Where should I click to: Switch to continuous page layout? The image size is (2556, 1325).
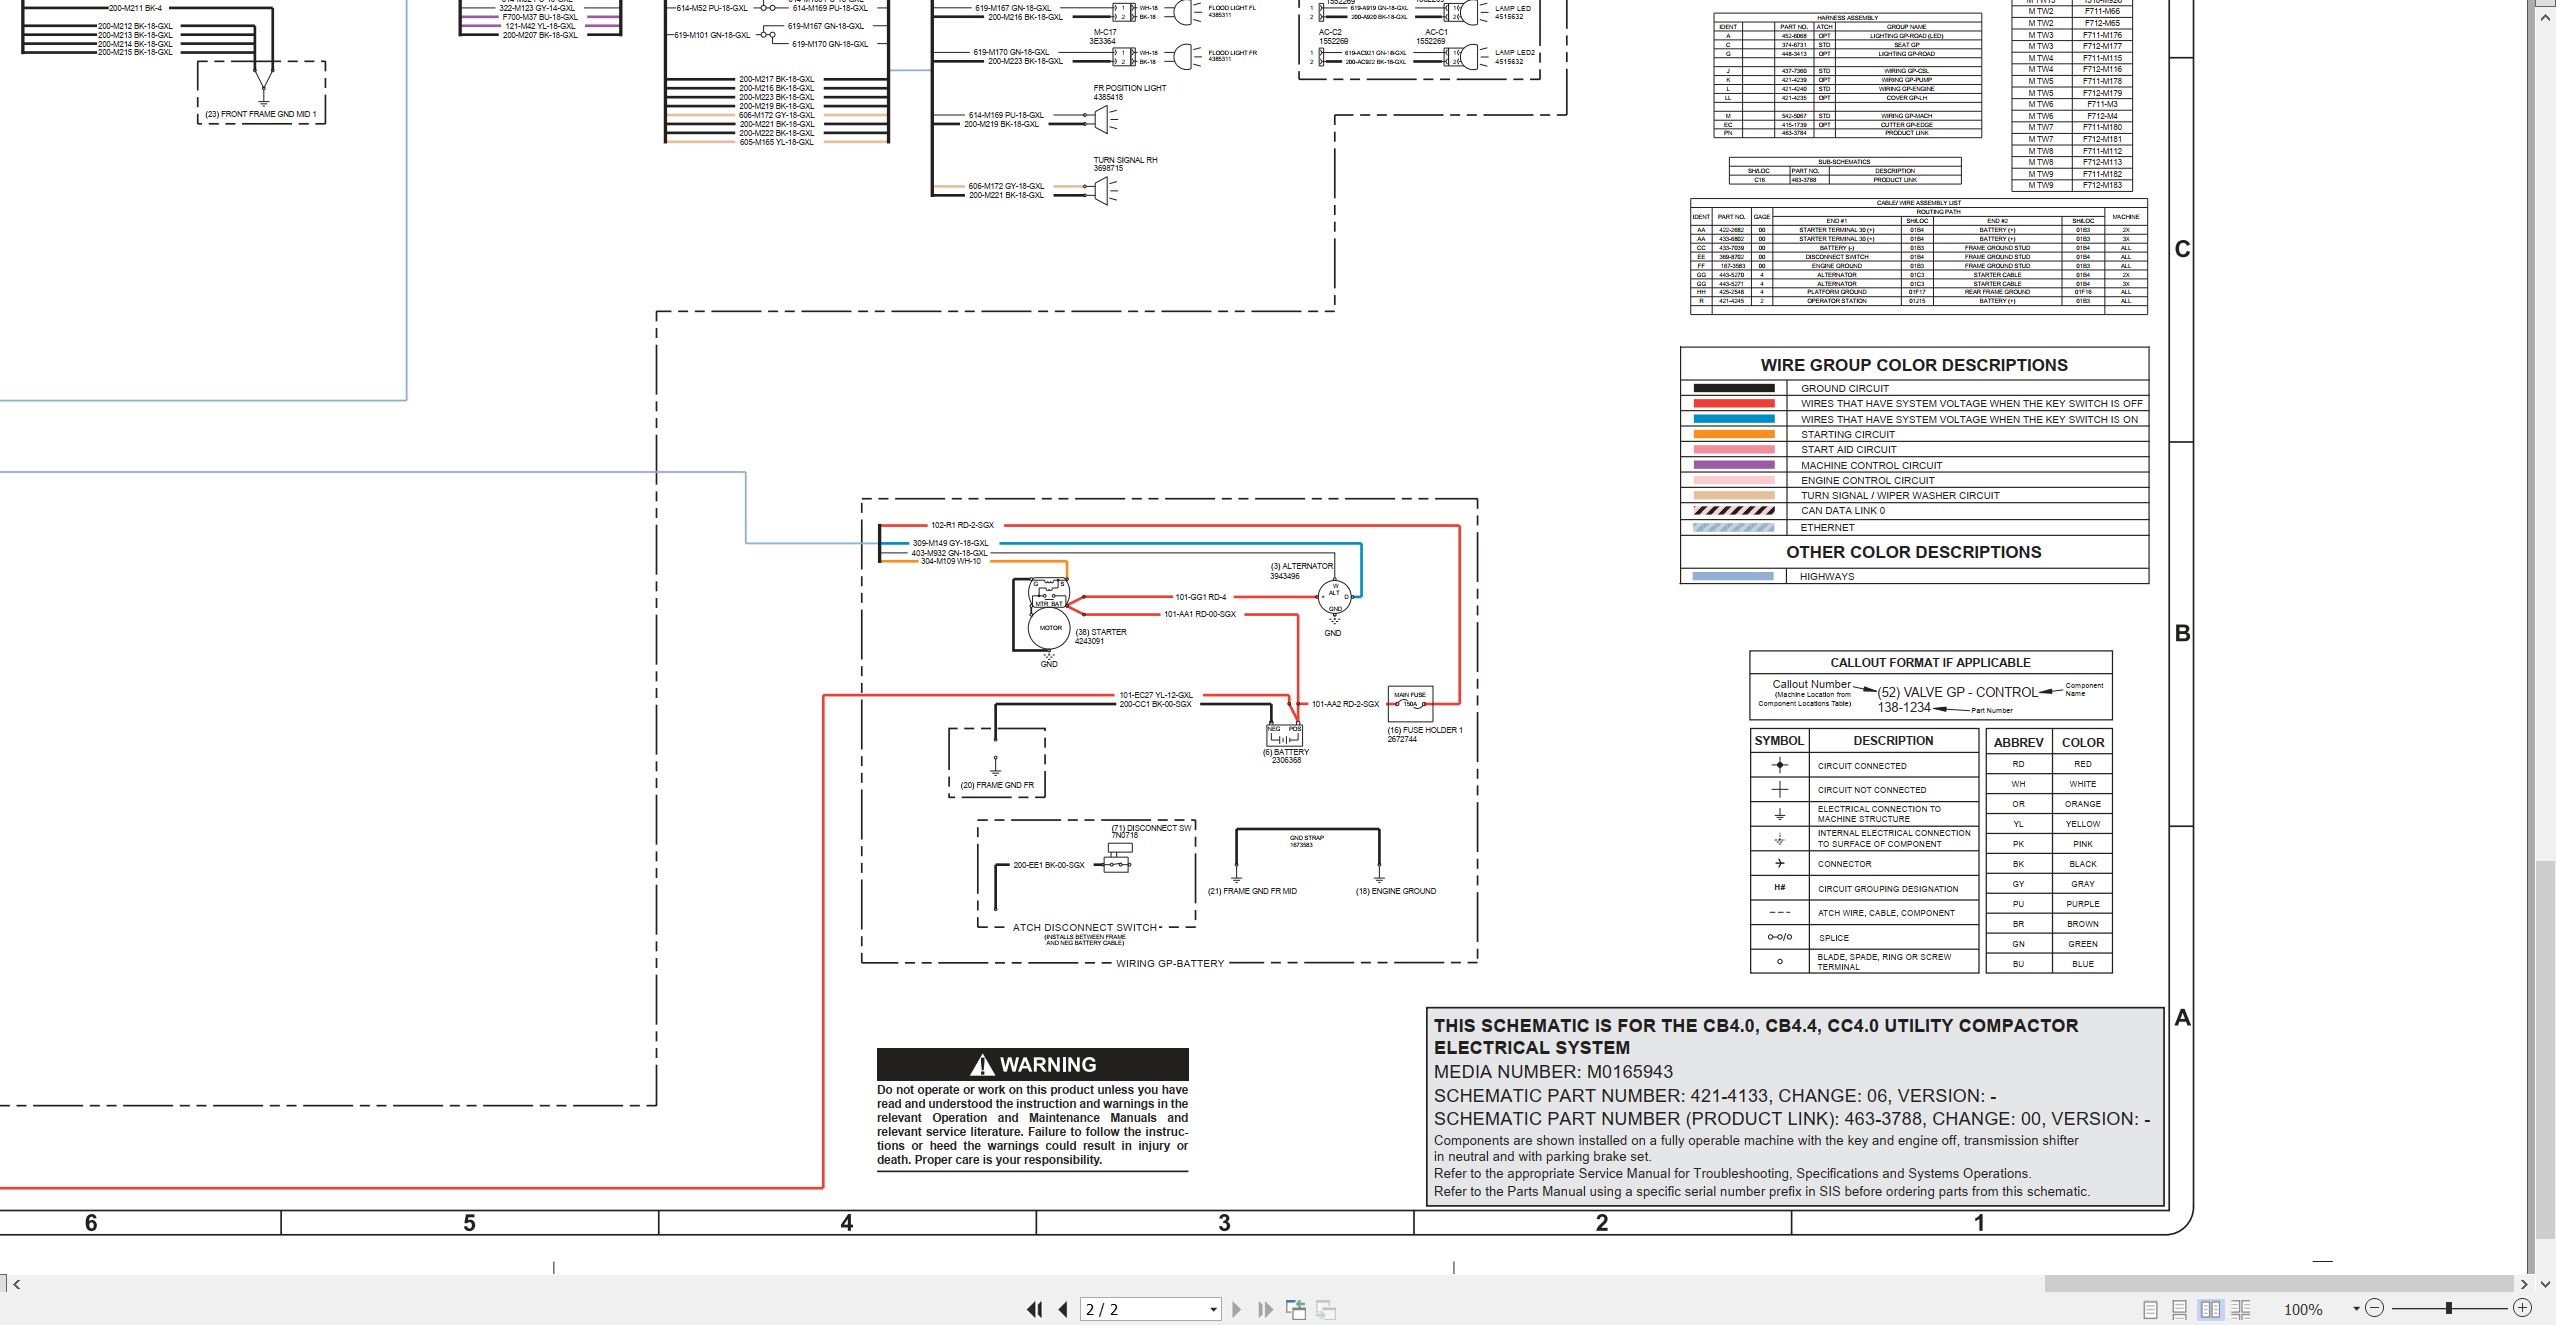[2180, 1309]
